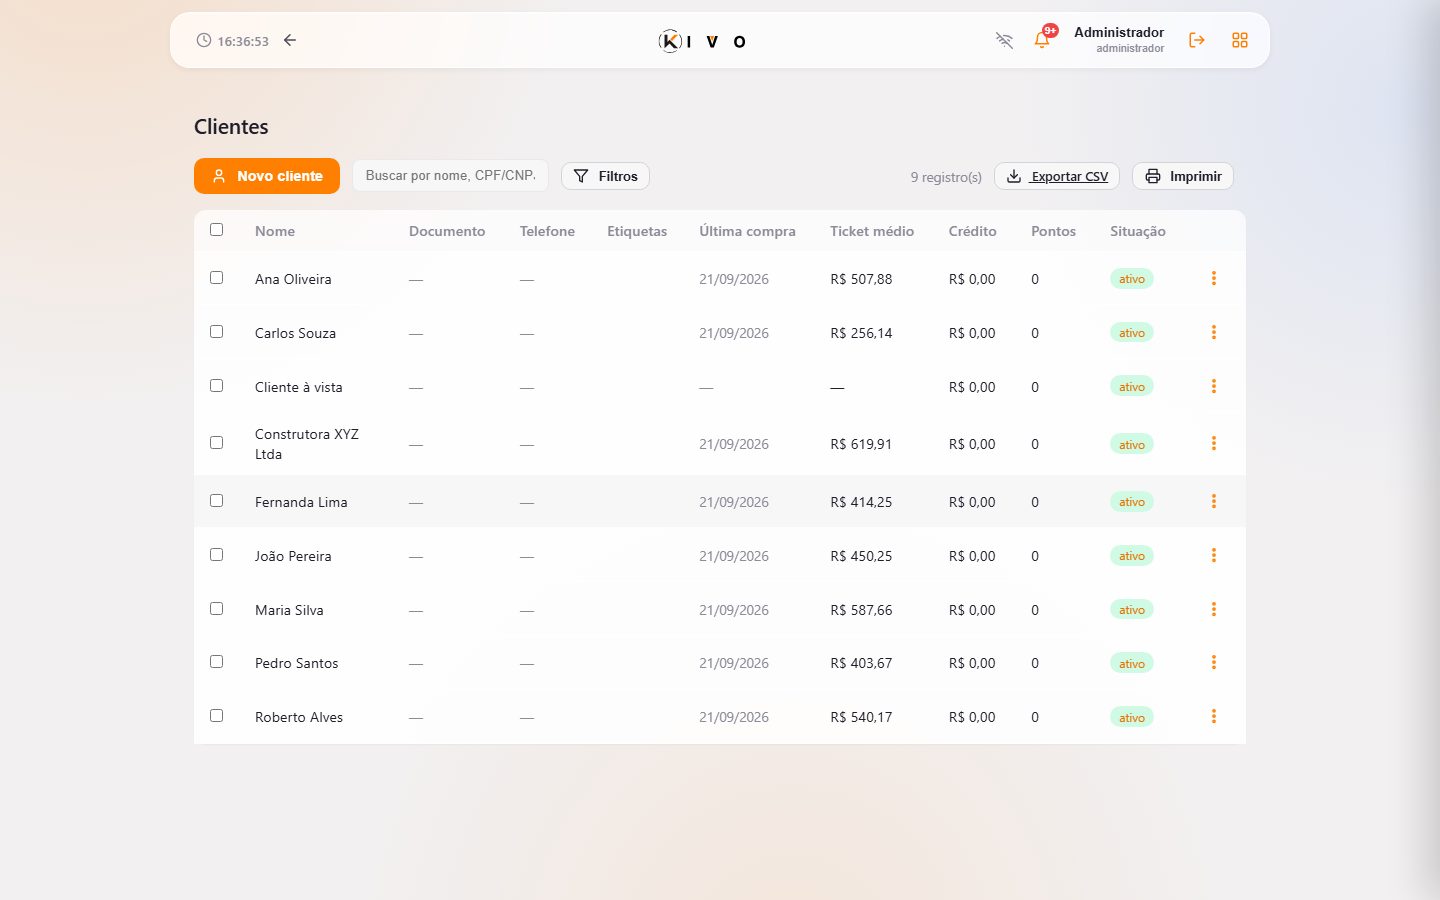Screen dimensions: 1440x900
Task: Click the R$ 619,91 ticket value
Action: click(x=861, y=444)
